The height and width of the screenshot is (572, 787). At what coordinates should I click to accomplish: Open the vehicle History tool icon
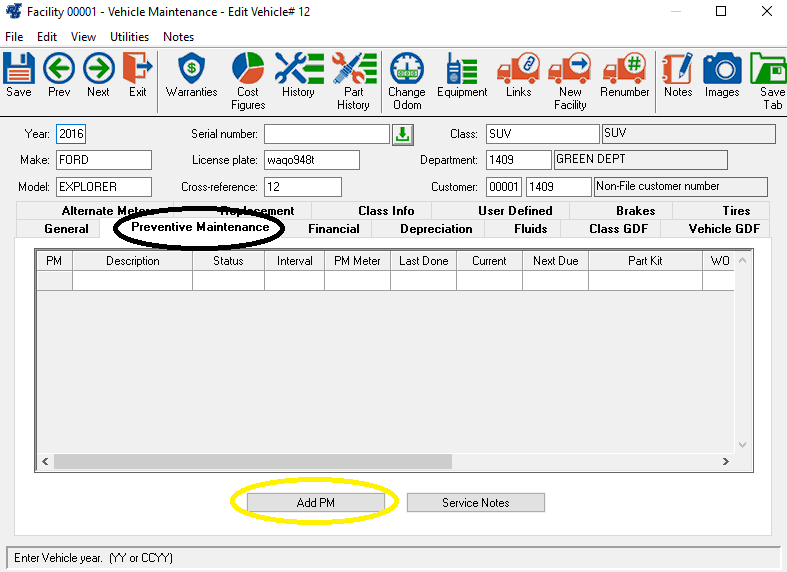click(297, 75)
